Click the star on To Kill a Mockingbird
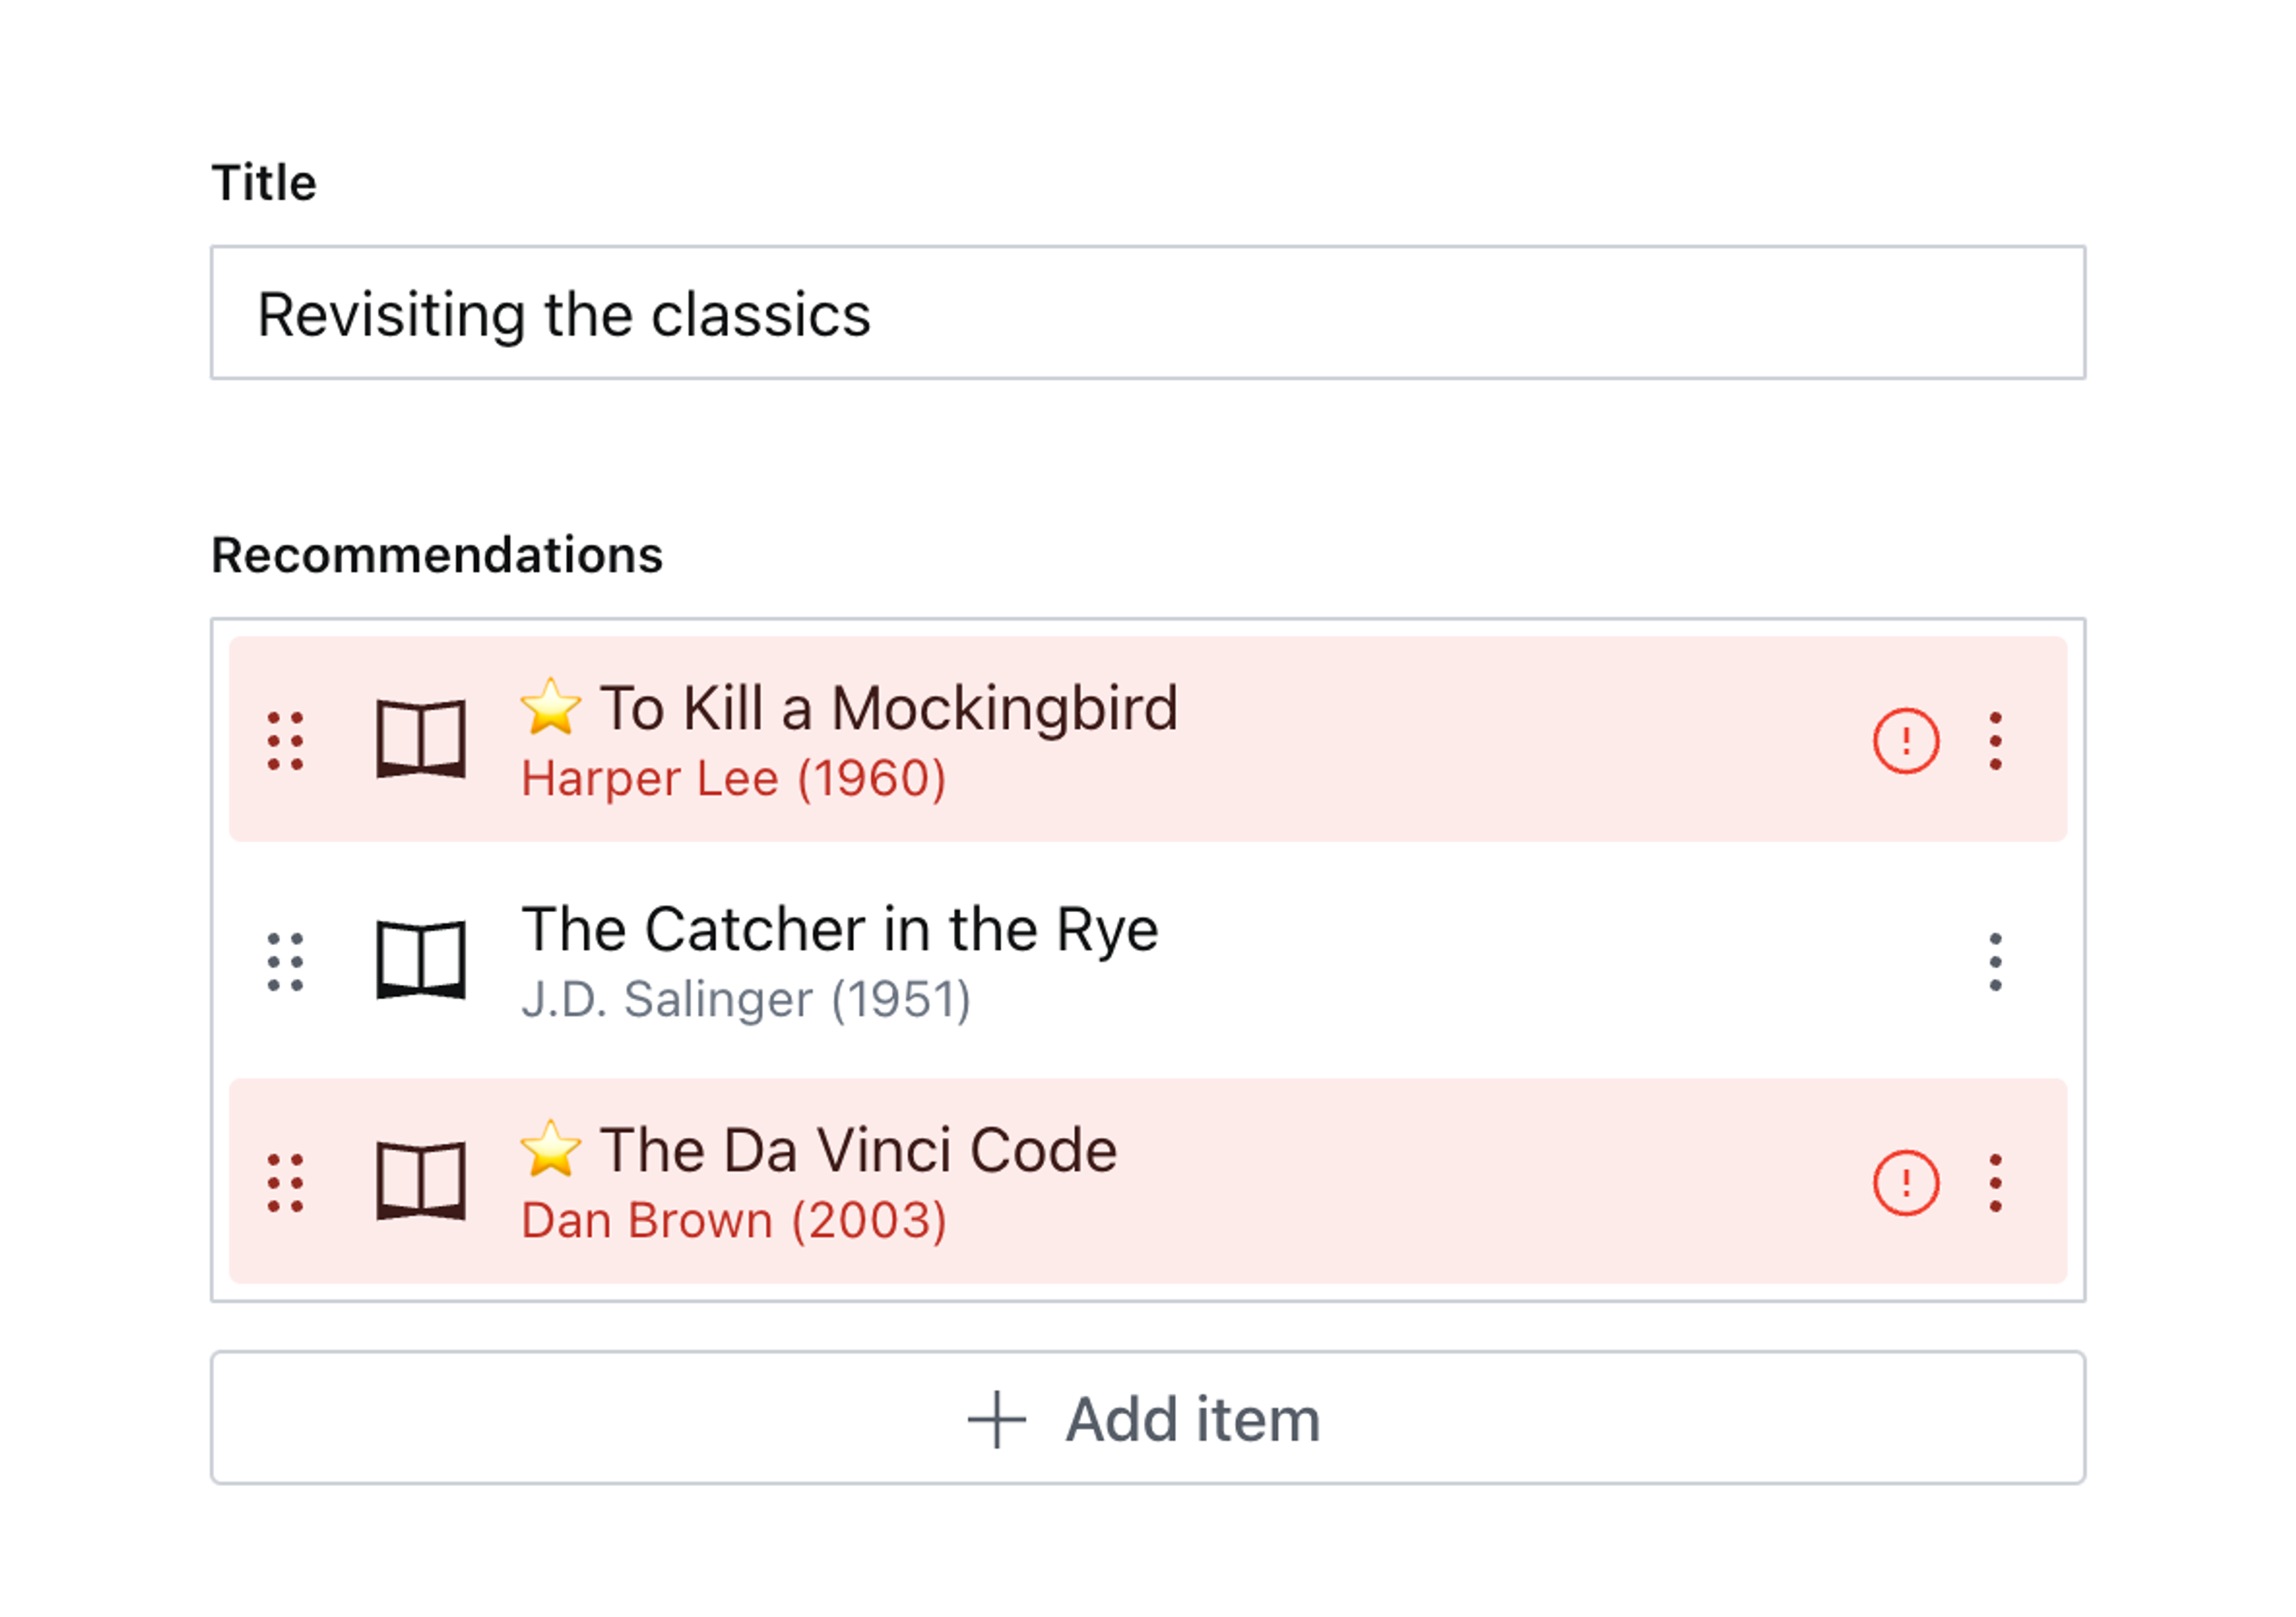The width and height of the screenshot is (2296, 1617). coord(551,706)
